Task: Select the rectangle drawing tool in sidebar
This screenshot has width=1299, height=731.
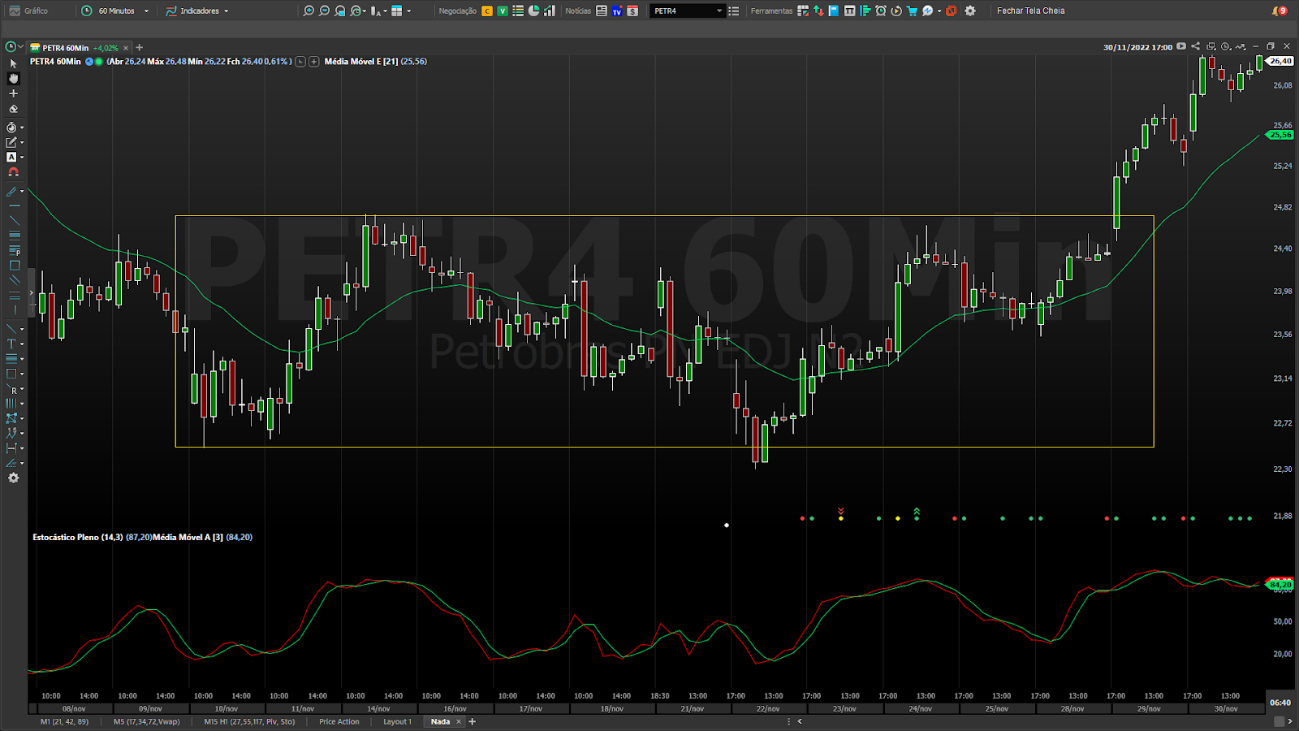Action: tap(14, 265)
